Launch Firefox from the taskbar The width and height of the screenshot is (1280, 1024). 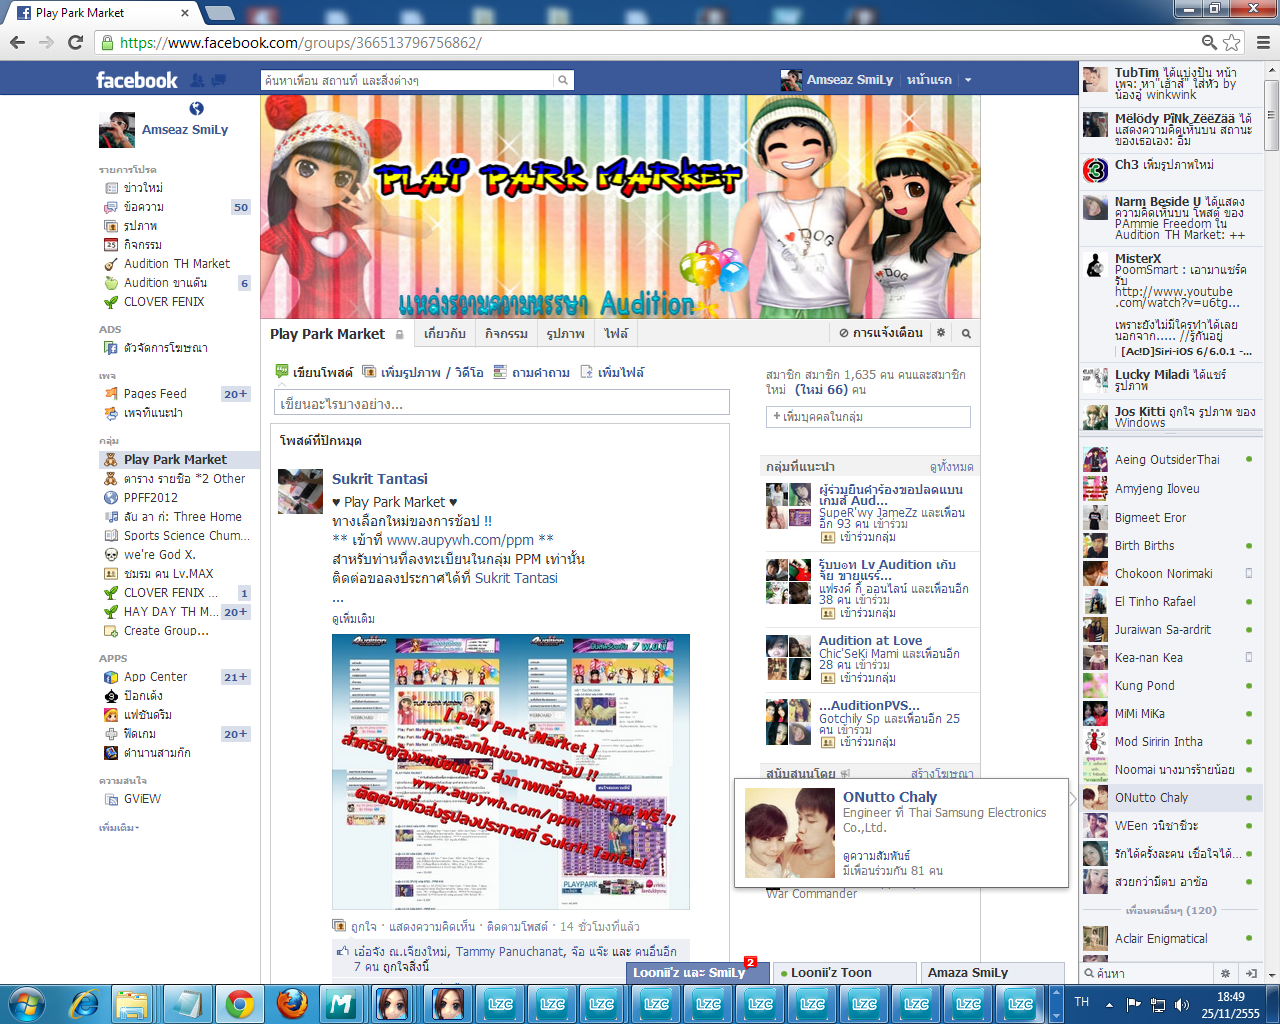pyautogui.click(x=291, y=1003)
